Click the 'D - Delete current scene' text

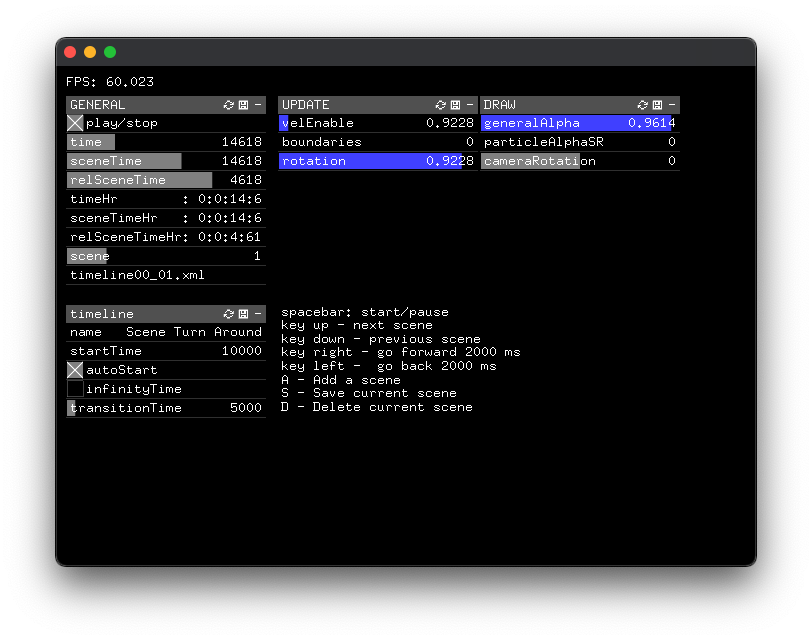(376, 407)
